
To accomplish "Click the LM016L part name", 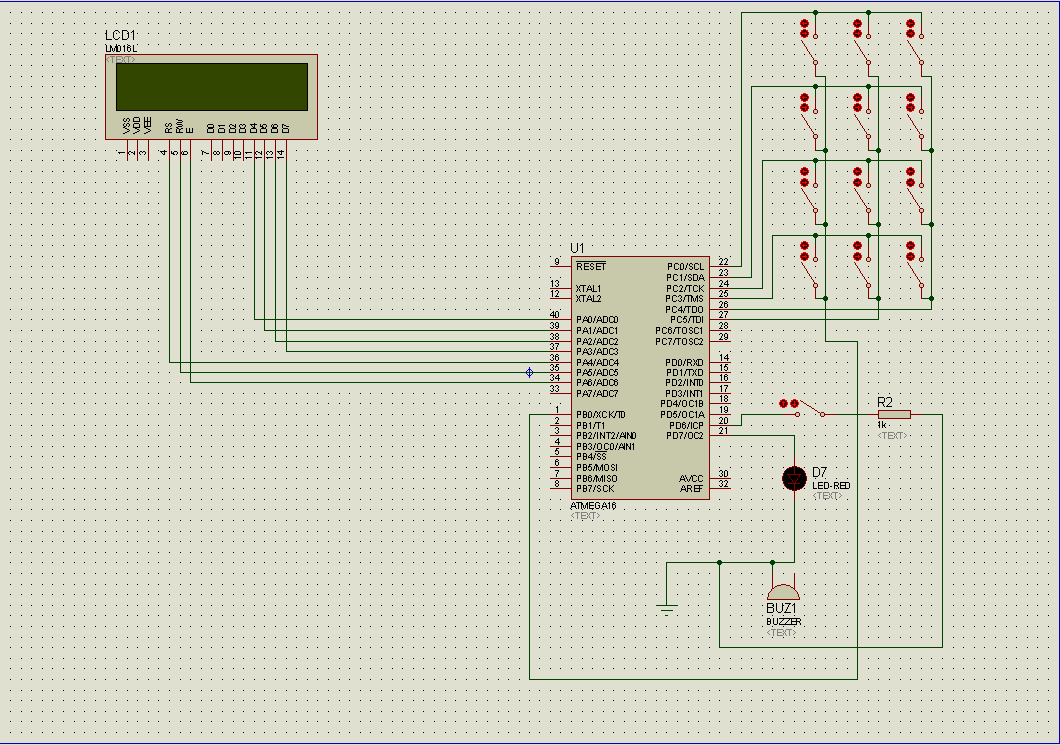I will [121, 49].
